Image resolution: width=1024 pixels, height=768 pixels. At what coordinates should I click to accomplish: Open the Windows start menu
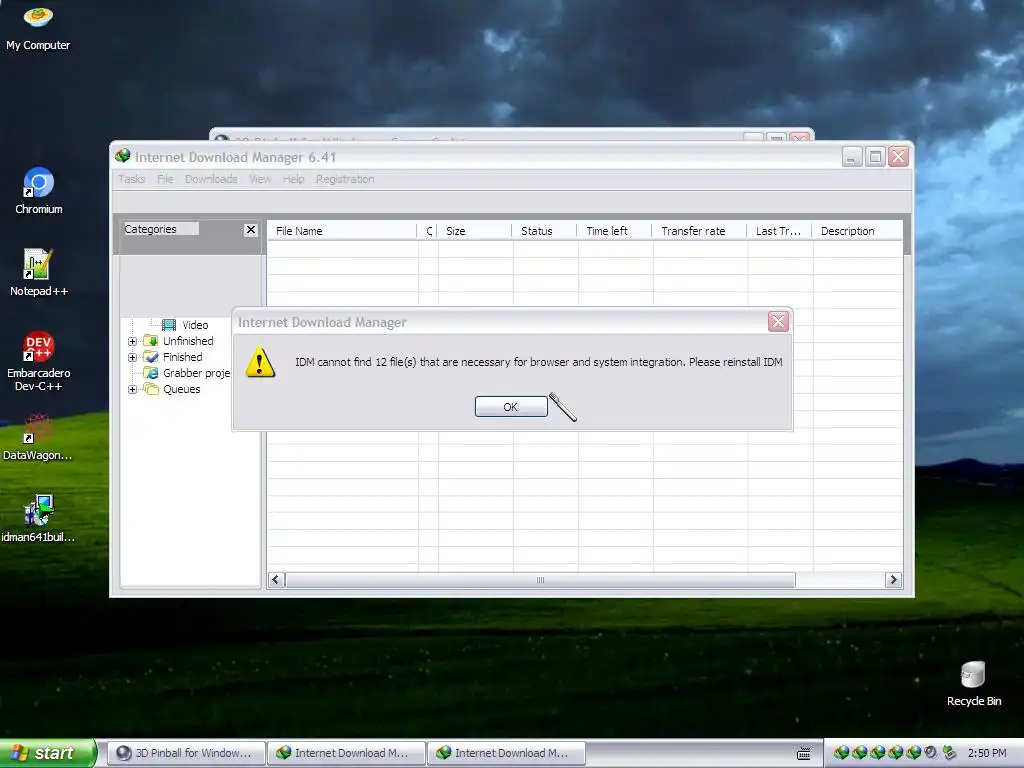(47, 753)
